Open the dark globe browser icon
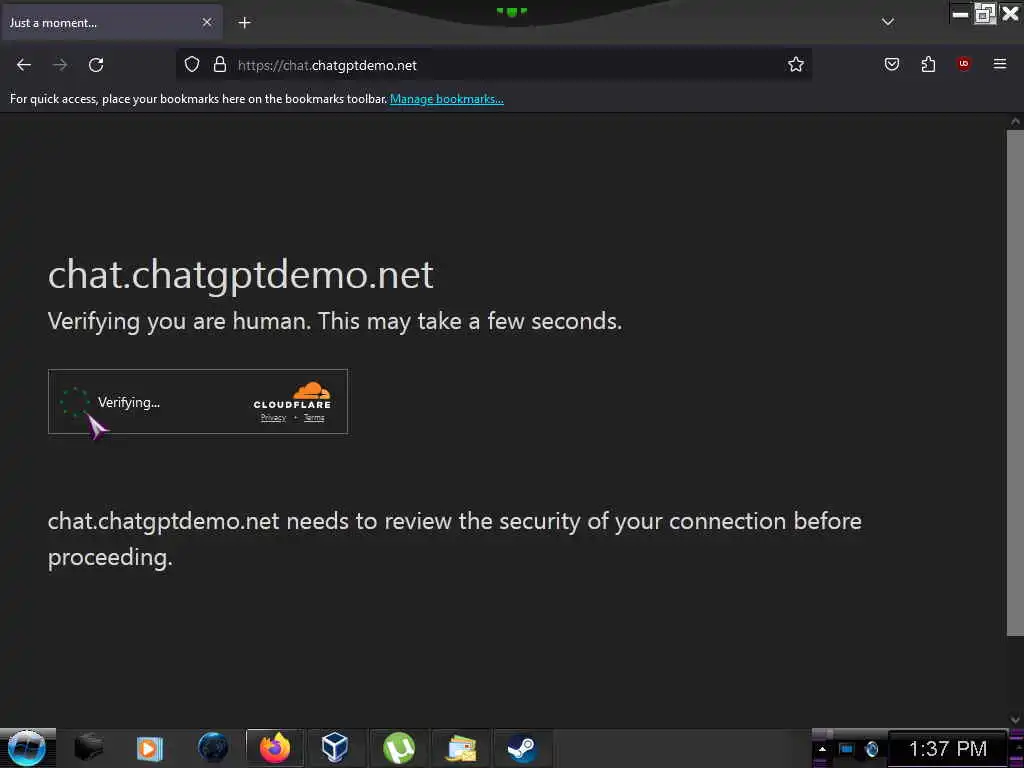This screenshot has height=768, width=1024. pyautogui.click(x=213, y=748)
